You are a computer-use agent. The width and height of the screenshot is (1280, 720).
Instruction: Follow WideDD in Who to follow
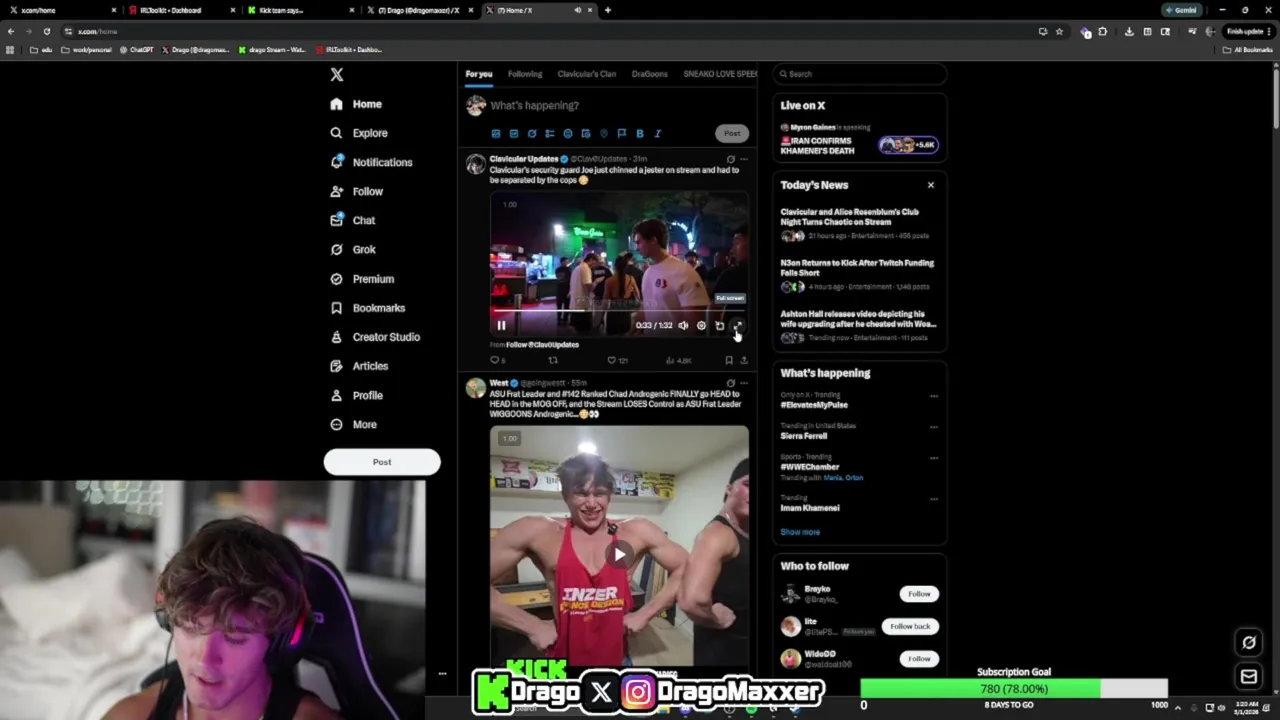(x=919, y=658)
